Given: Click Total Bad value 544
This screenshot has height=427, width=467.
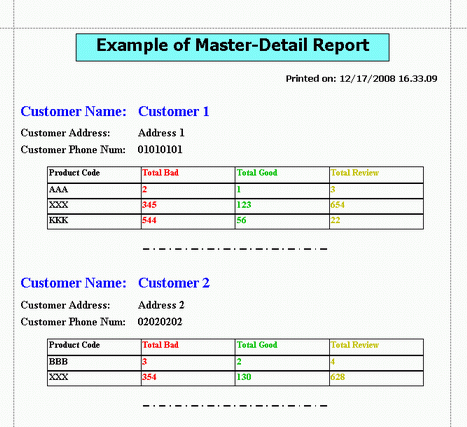Looking at the screenshot, I should click(x=149, y=220).
